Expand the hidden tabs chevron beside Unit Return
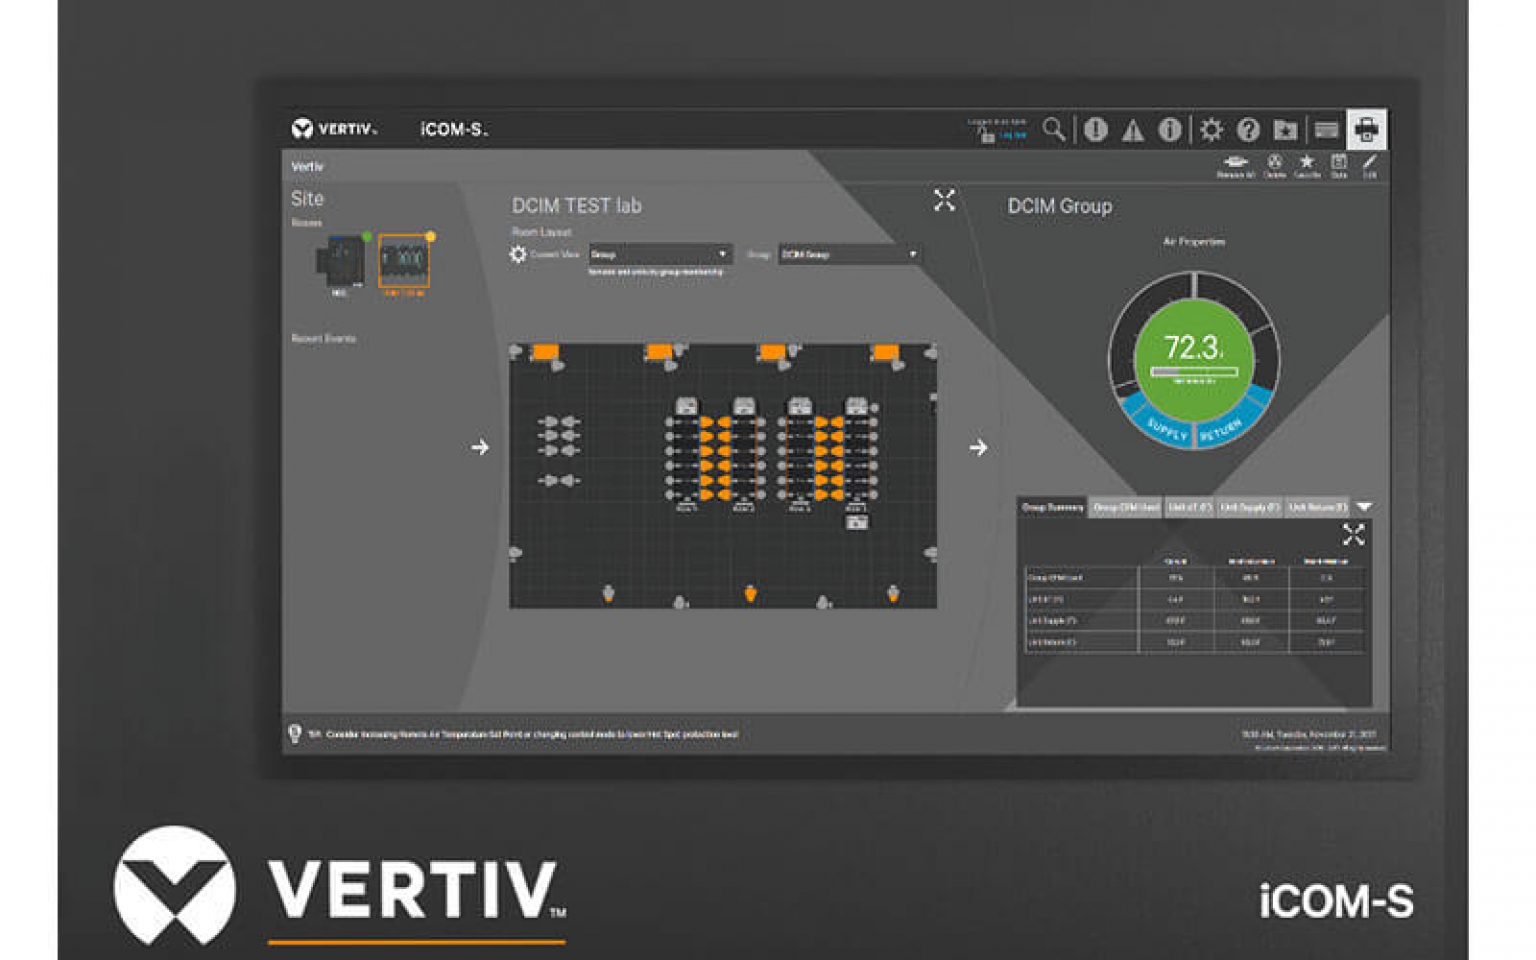 click(x=1364, y=507)
